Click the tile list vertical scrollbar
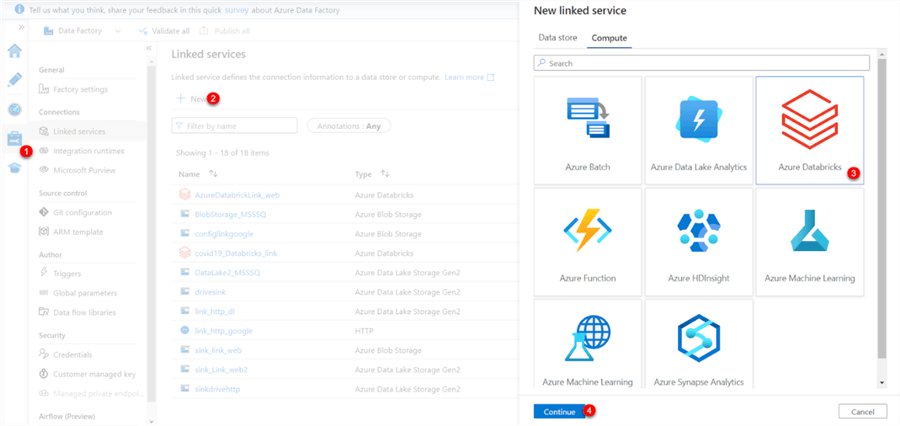The height and width of the screenshot is (426, 900). [x=882, y=207]
